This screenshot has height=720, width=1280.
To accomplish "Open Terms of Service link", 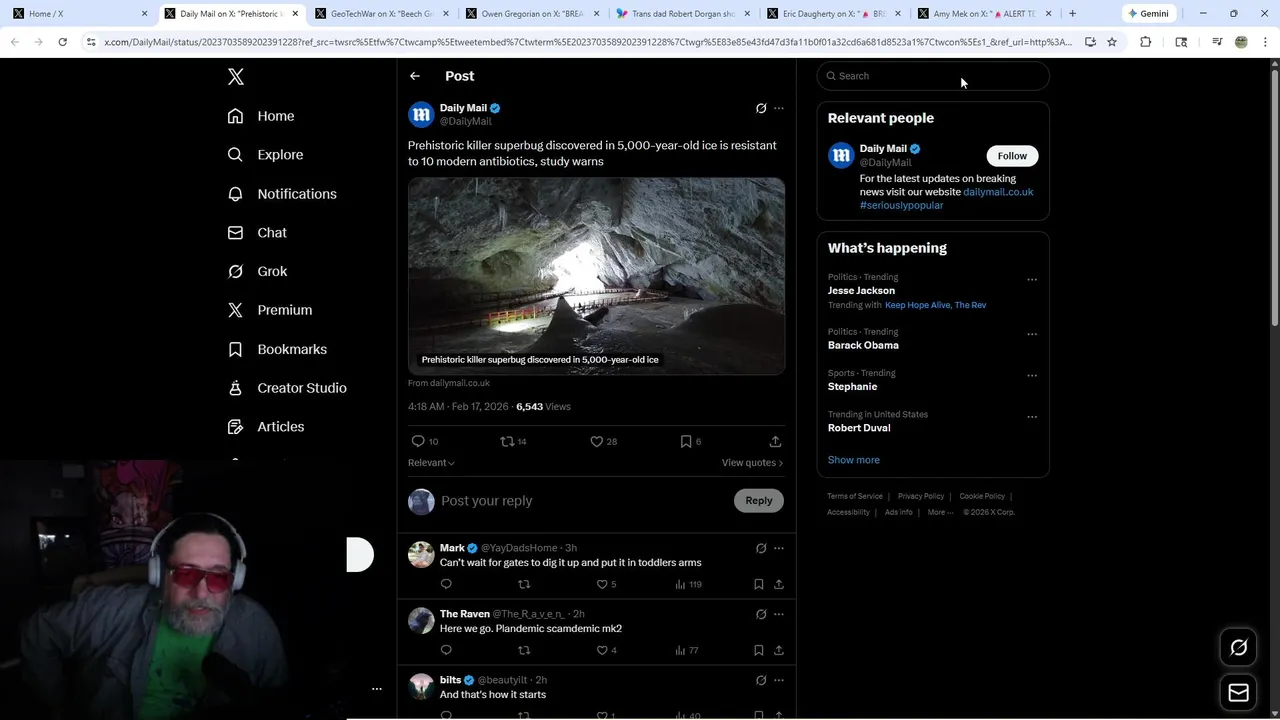I will coord(855,496).
